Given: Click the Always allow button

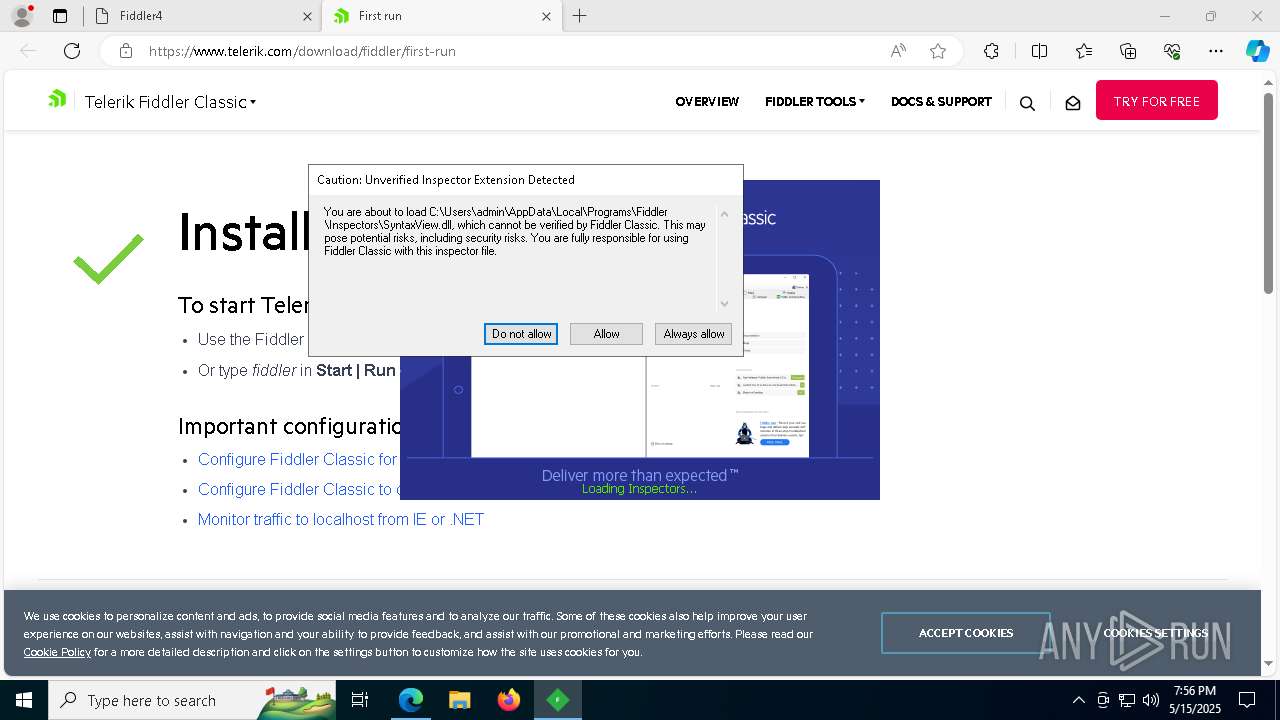Looking at the screenshot, I should tap(694, 334).
